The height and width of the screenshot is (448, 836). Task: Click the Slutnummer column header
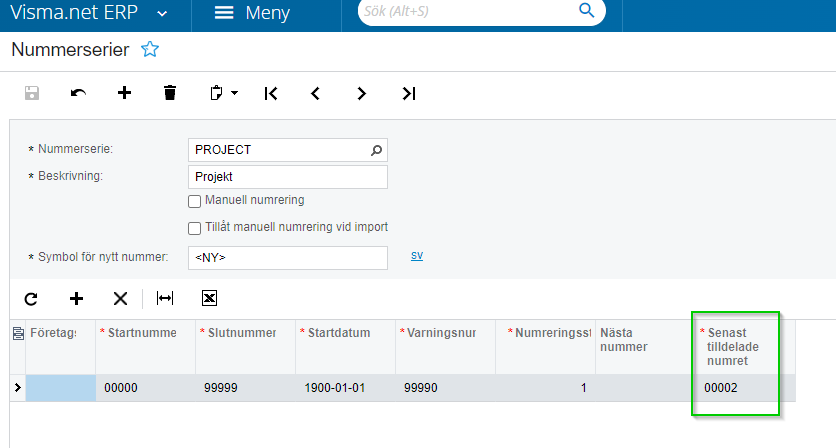click(245, 347)
